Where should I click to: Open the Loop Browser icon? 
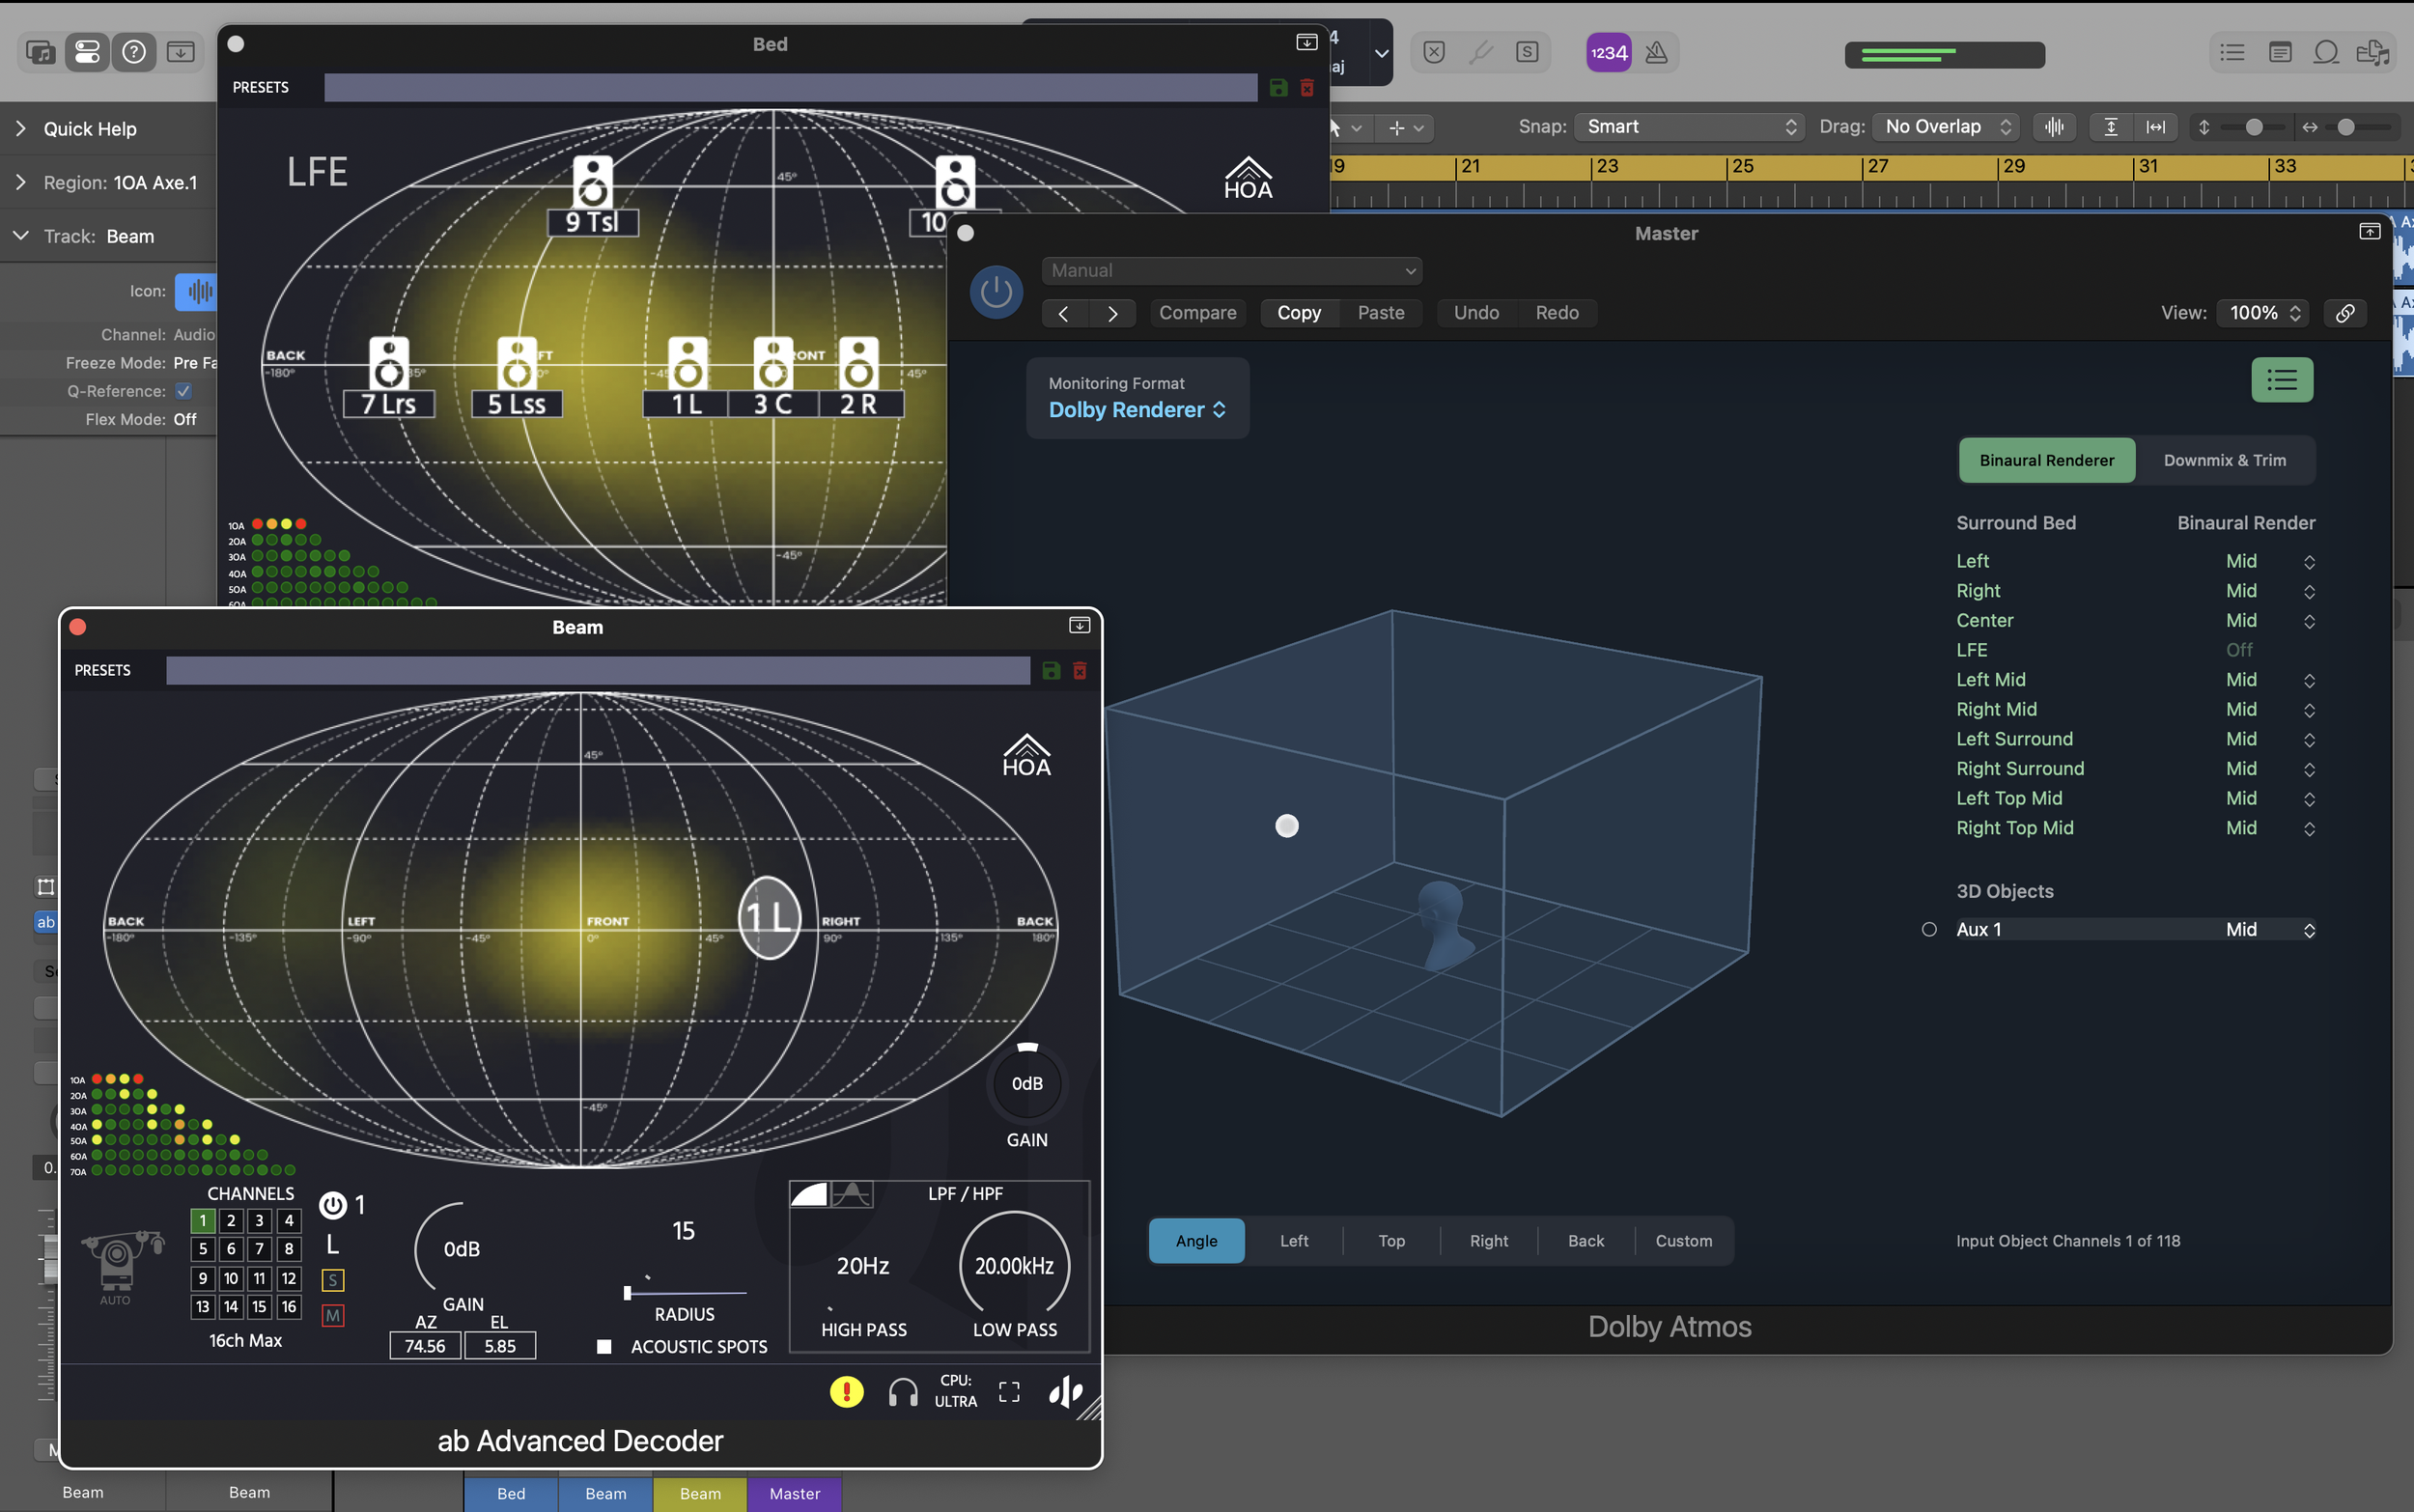pos(2326,52)
